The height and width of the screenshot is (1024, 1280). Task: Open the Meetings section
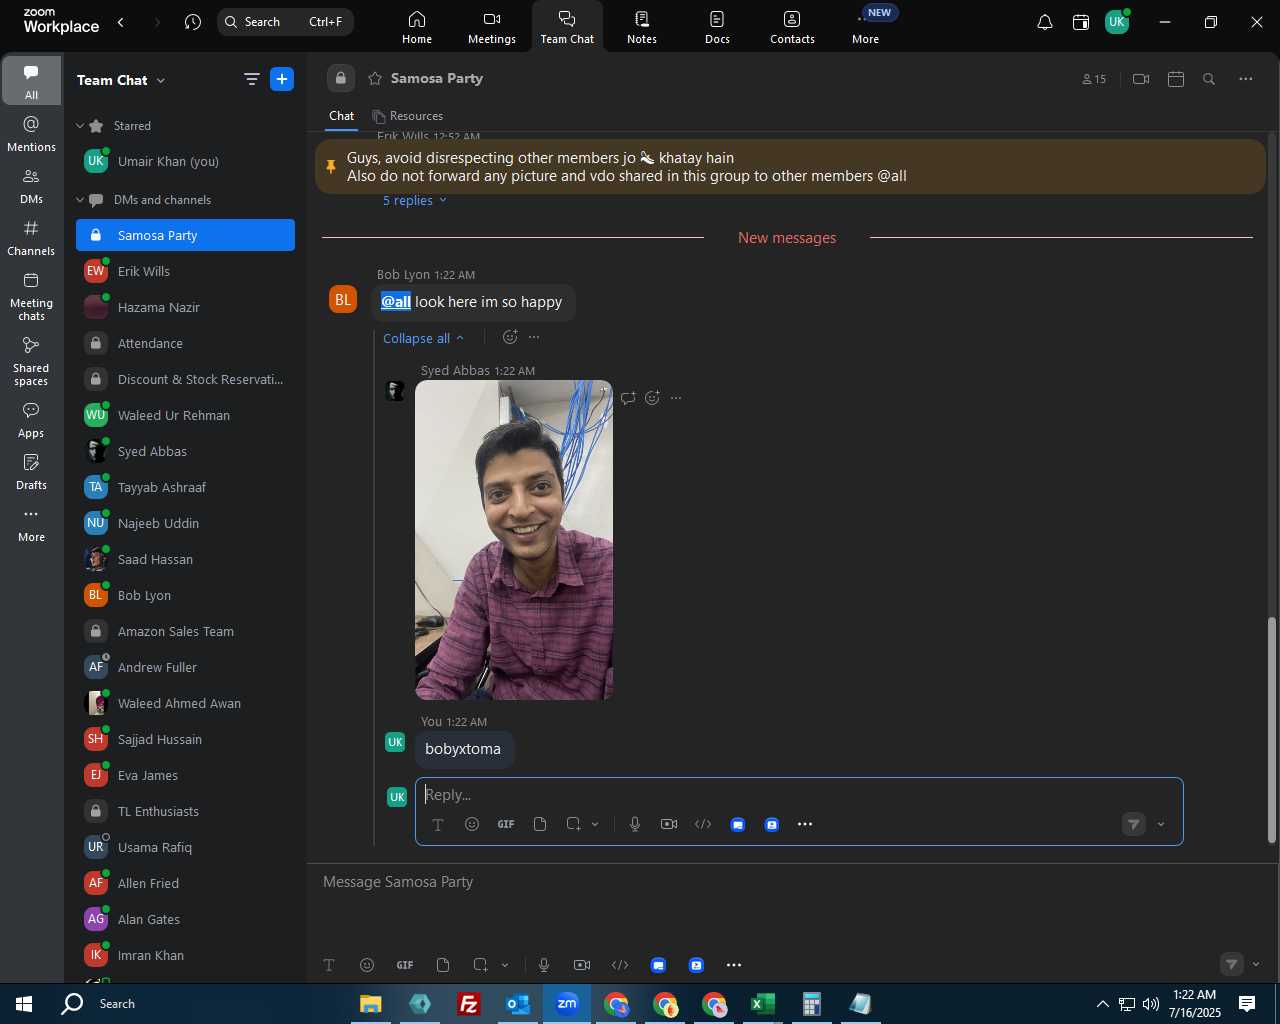(492, 26)
